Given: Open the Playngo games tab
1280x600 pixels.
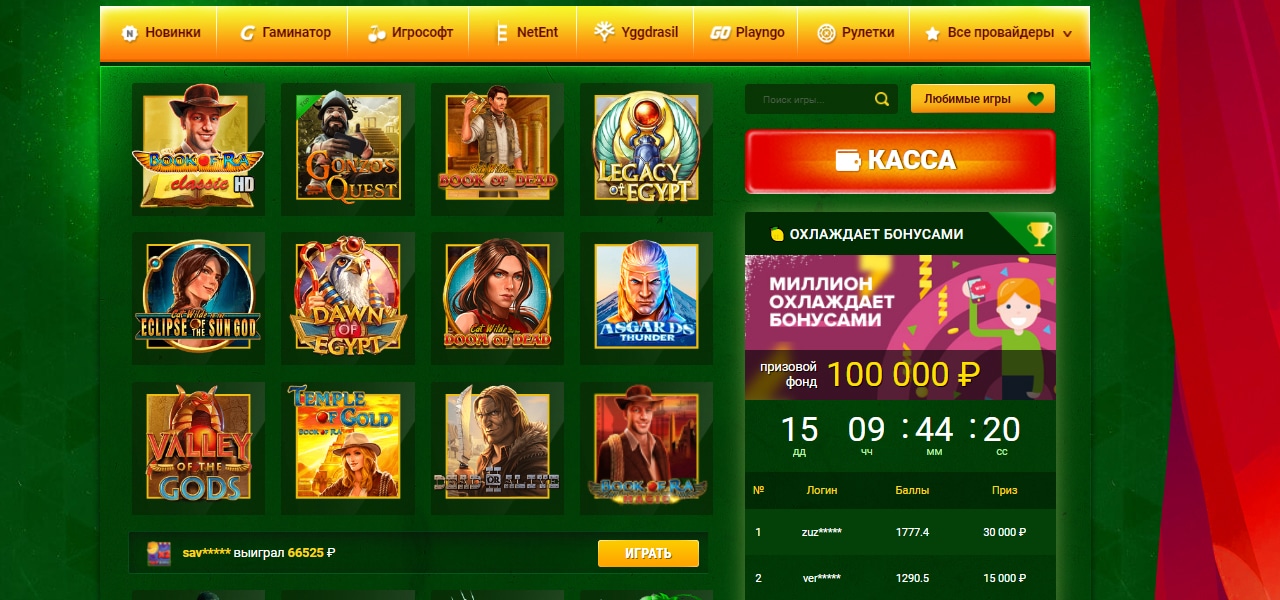Looking at the screenshot, I should tap(747, 33).
